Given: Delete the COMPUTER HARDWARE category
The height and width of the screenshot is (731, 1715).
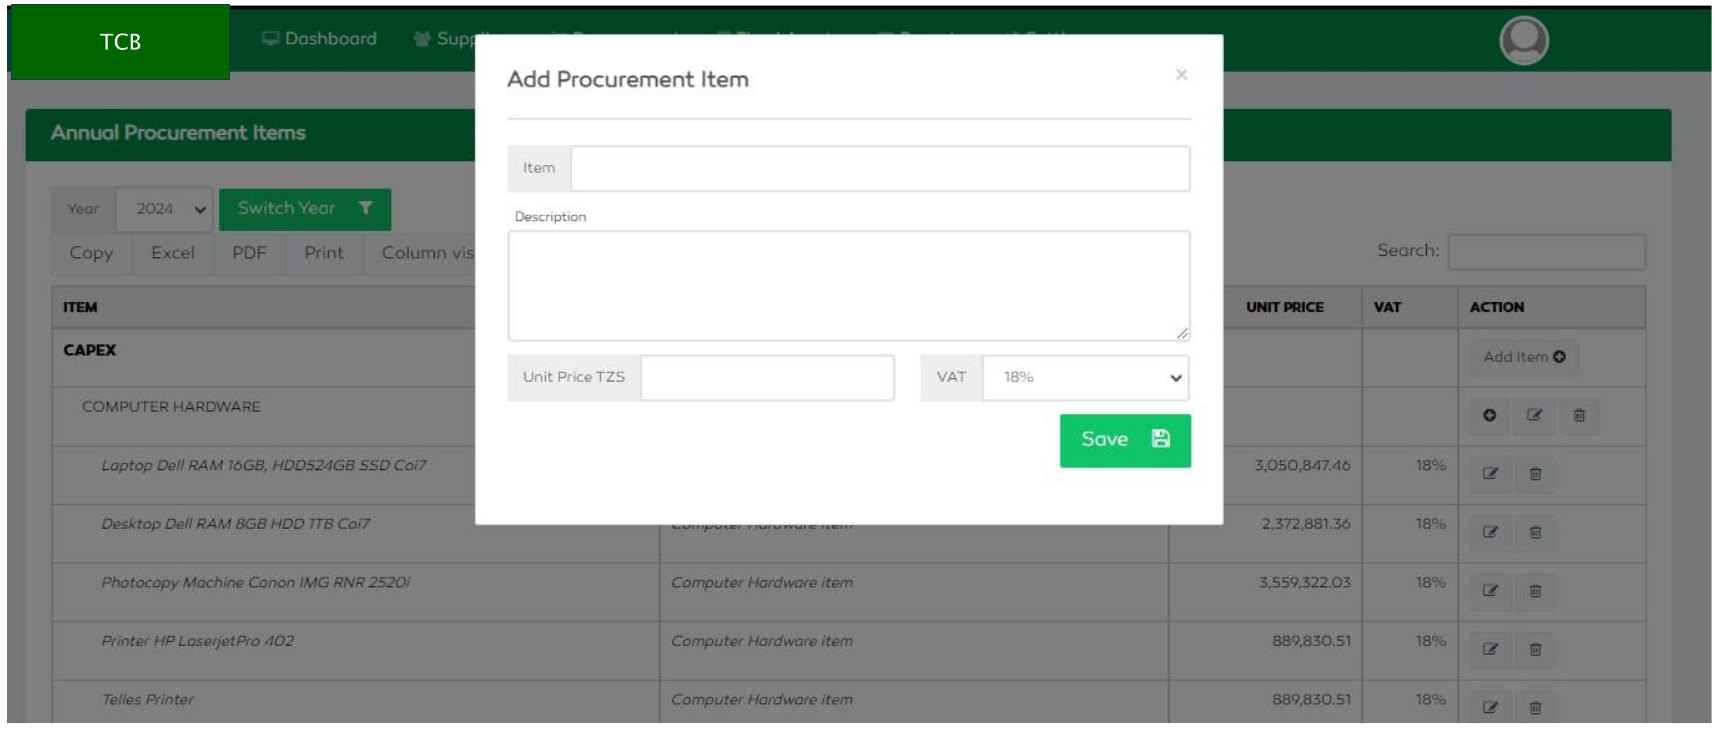Looking at the screenshot, I should [x=1579, y=415].
